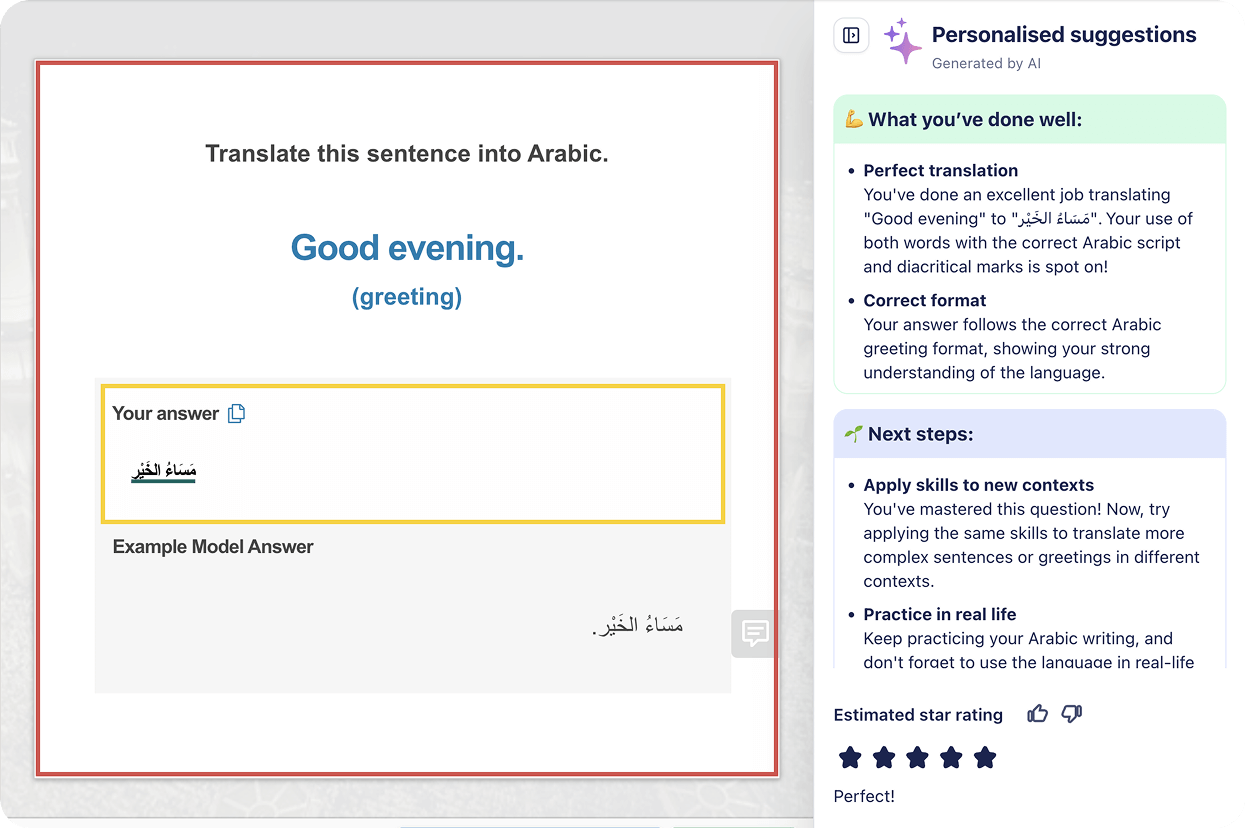Click the "Perfect translation" bullet heading

click(940, 170)
